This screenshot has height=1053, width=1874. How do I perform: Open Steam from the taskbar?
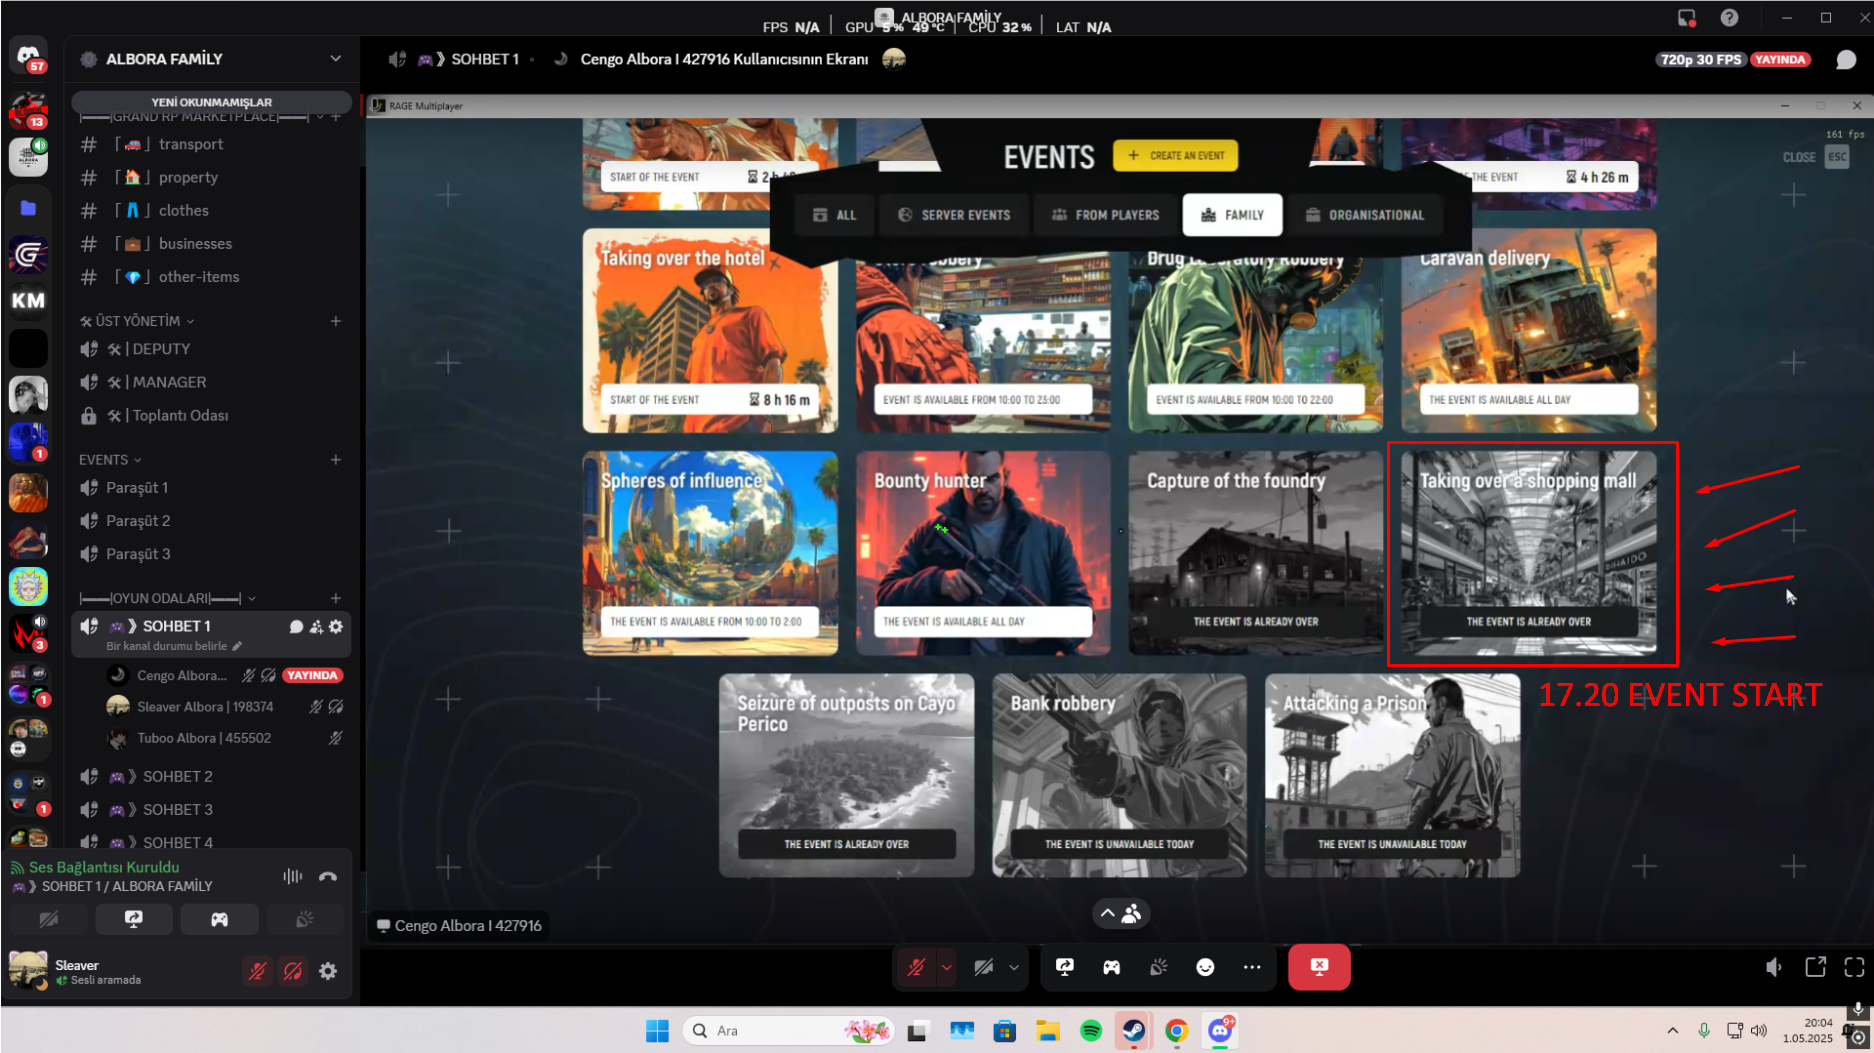coord(1133,1031)
